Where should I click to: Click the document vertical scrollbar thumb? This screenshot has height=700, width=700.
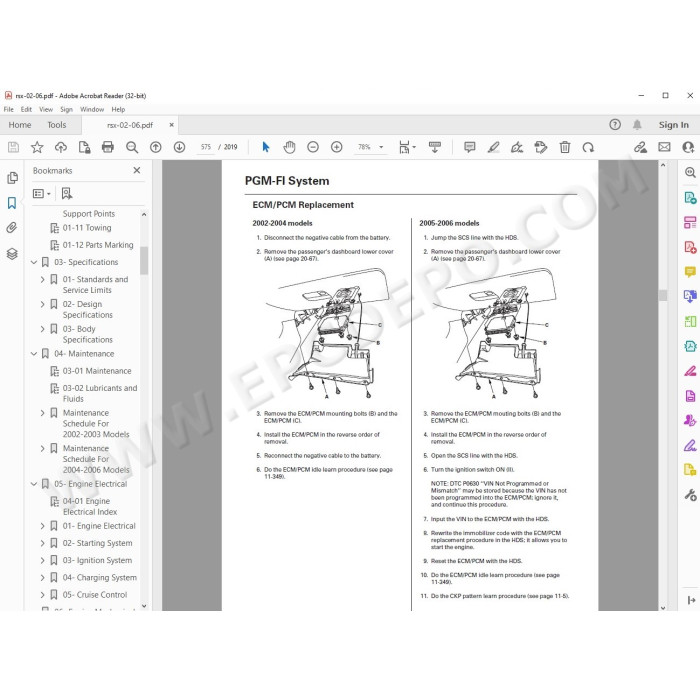click(663, 295)
